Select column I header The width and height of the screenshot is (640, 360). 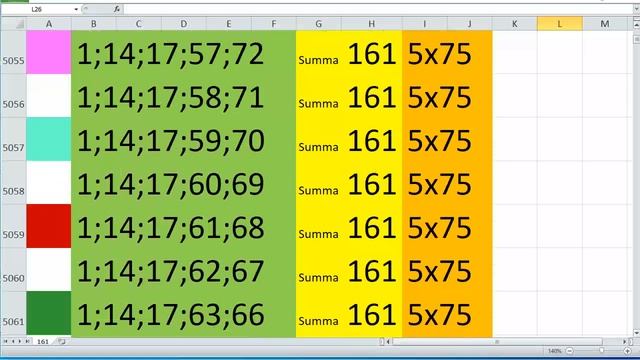coord(424,24)
